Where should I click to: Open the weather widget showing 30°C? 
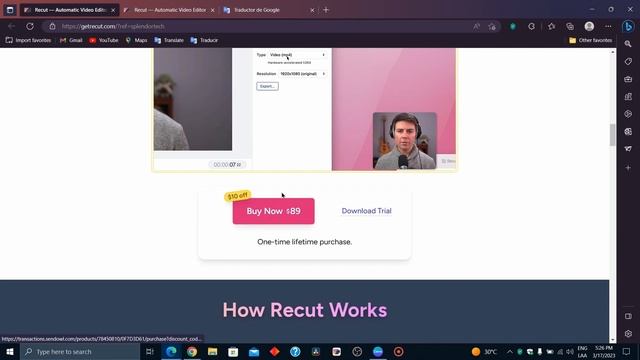[484, 351]
